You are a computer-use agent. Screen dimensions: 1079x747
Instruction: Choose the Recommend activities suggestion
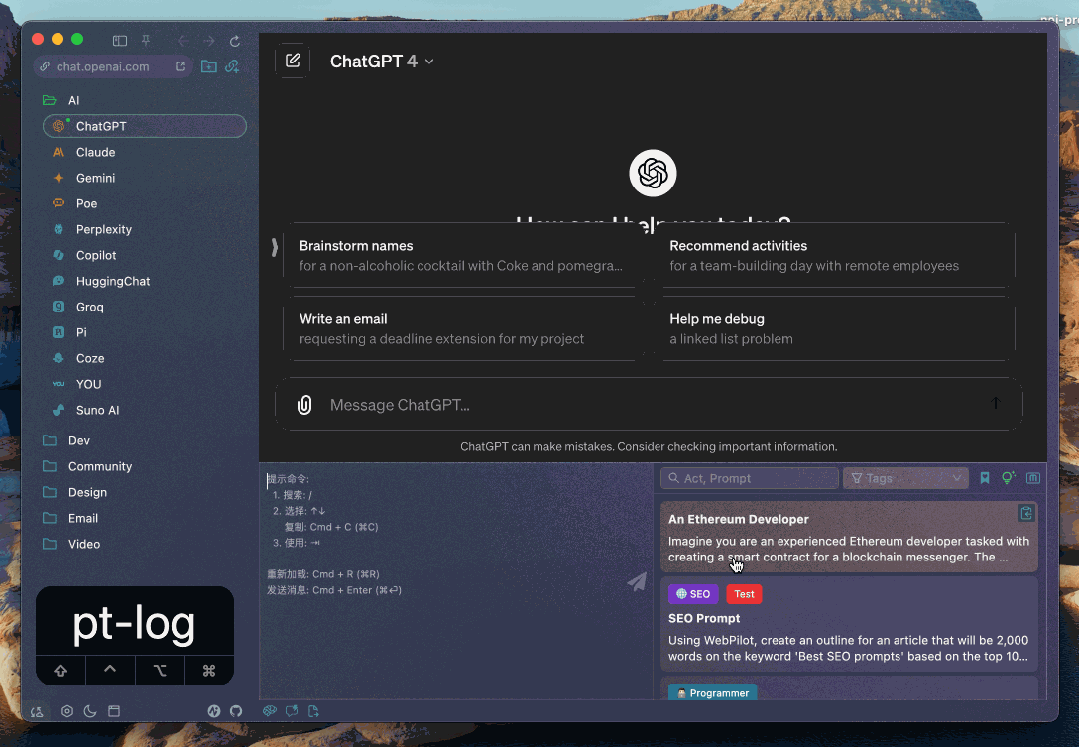click(x=835, y=255)
